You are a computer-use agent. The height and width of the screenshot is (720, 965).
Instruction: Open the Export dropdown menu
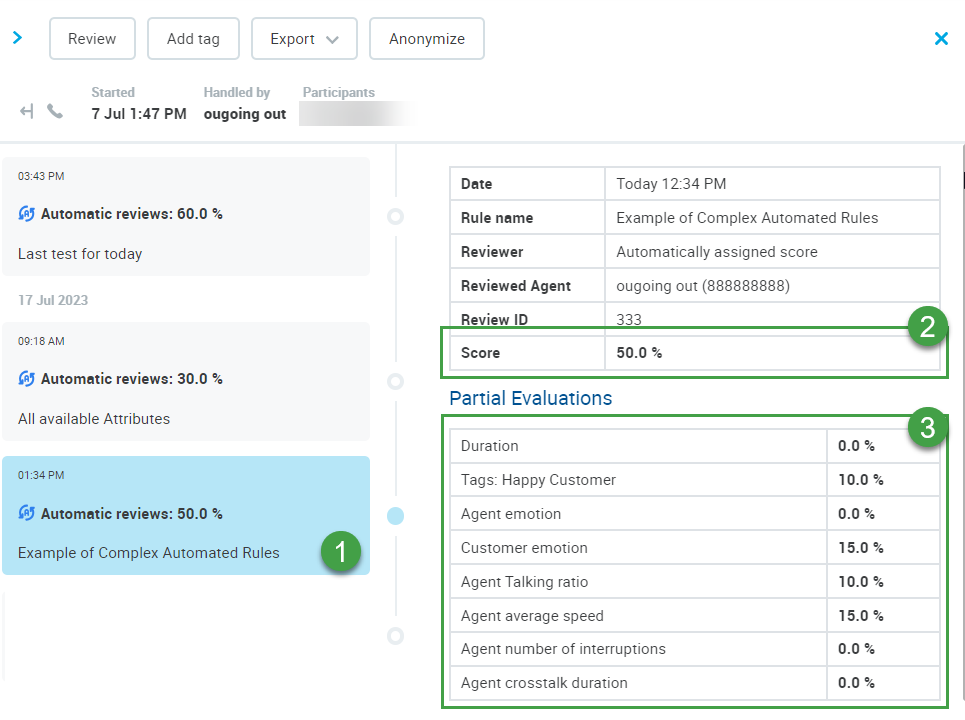point(304,39)
